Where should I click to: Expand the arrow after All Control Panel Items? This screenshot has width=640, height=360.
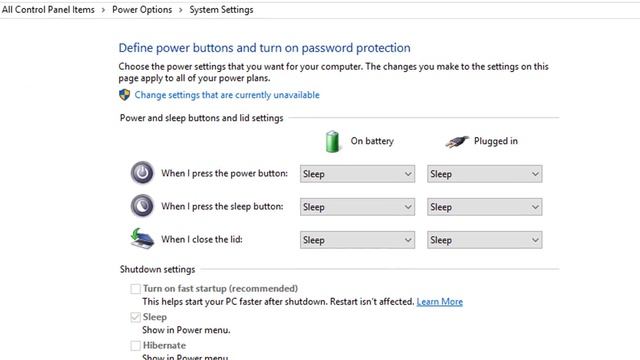click(x=103, y=10)
